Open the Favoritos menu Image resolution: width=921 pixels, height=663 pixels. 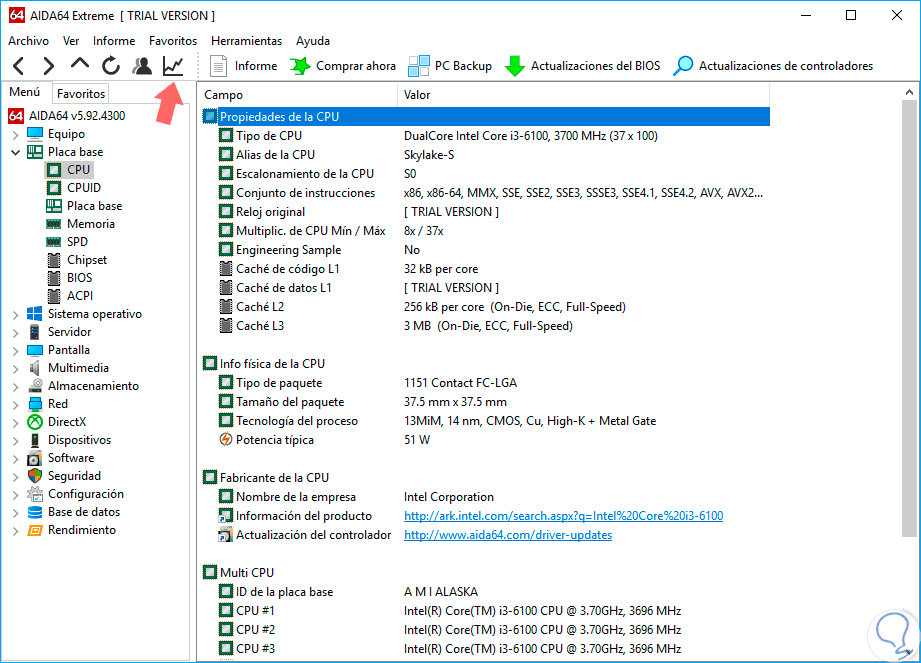(173, 41)
